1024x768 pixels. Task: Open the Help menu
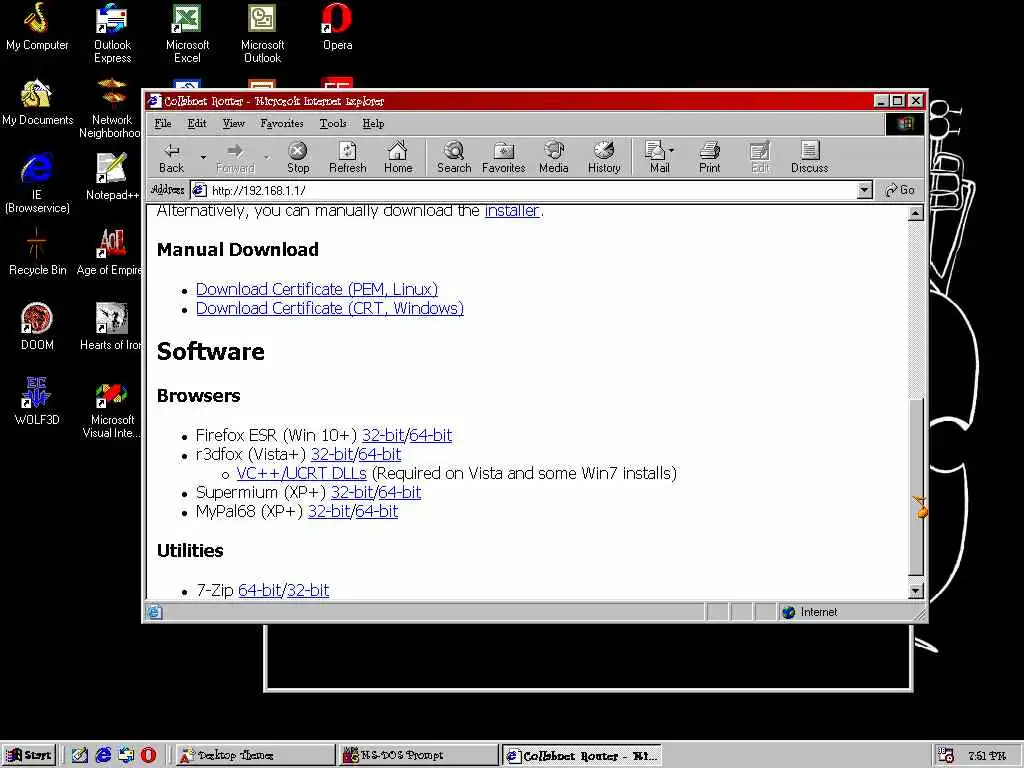(373, 123)
